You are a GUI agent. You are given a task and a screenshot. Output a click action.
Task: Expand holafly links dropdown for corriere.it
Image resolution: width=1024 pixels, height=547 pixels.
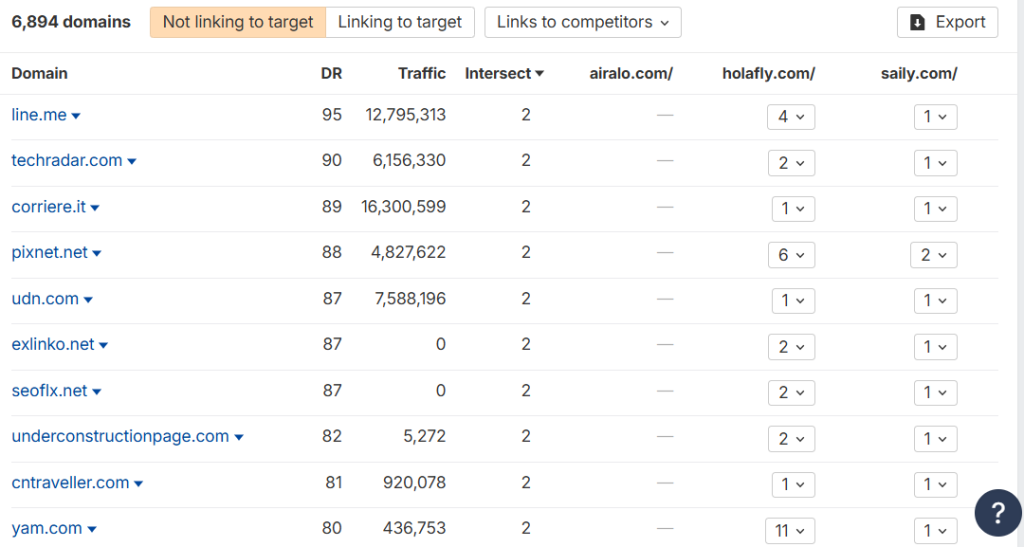[793, 209]
